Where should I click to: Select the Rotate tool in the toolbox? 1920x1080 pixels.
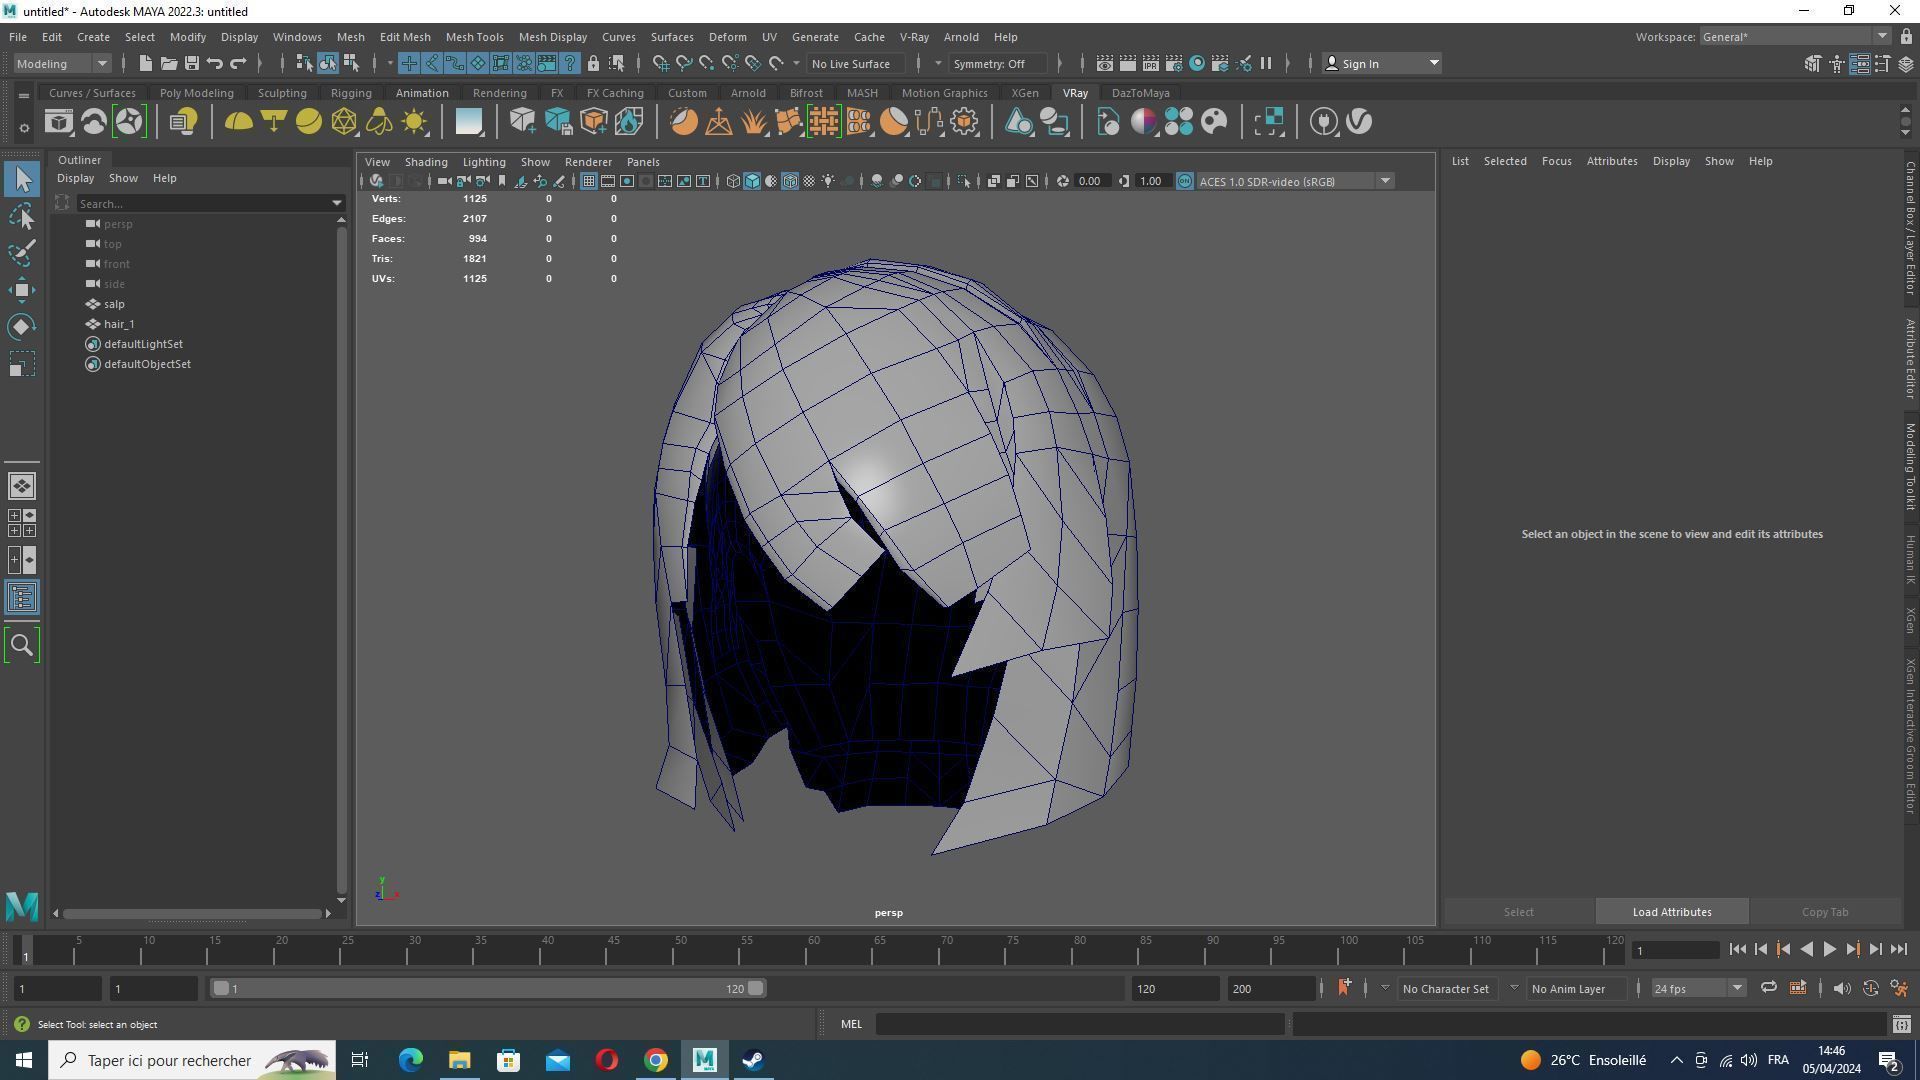point(22,327)
